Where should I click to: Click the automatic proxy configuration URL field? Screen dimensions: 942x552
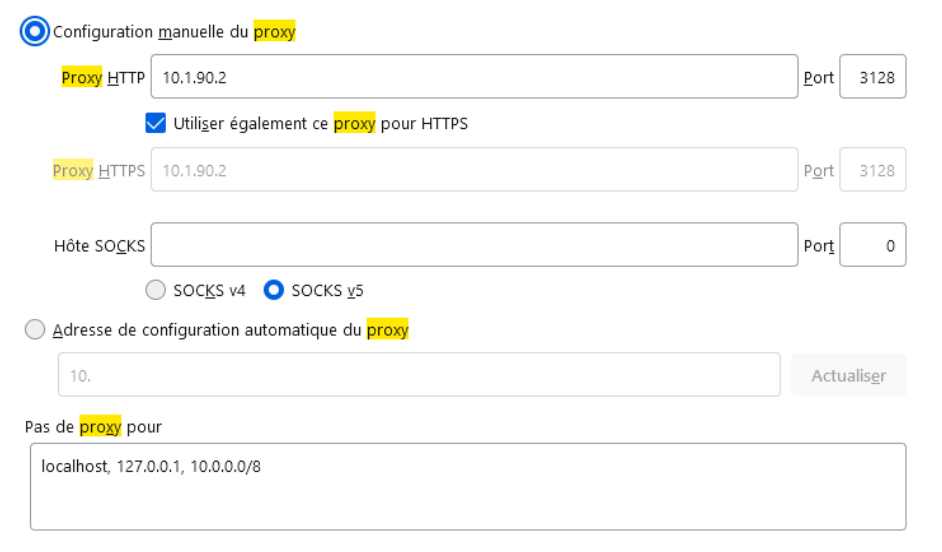(418, 376)
